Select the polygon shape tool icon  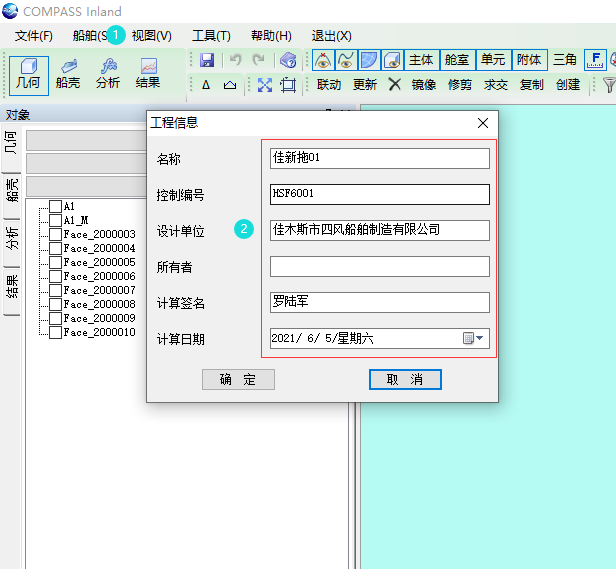point(230,85)
